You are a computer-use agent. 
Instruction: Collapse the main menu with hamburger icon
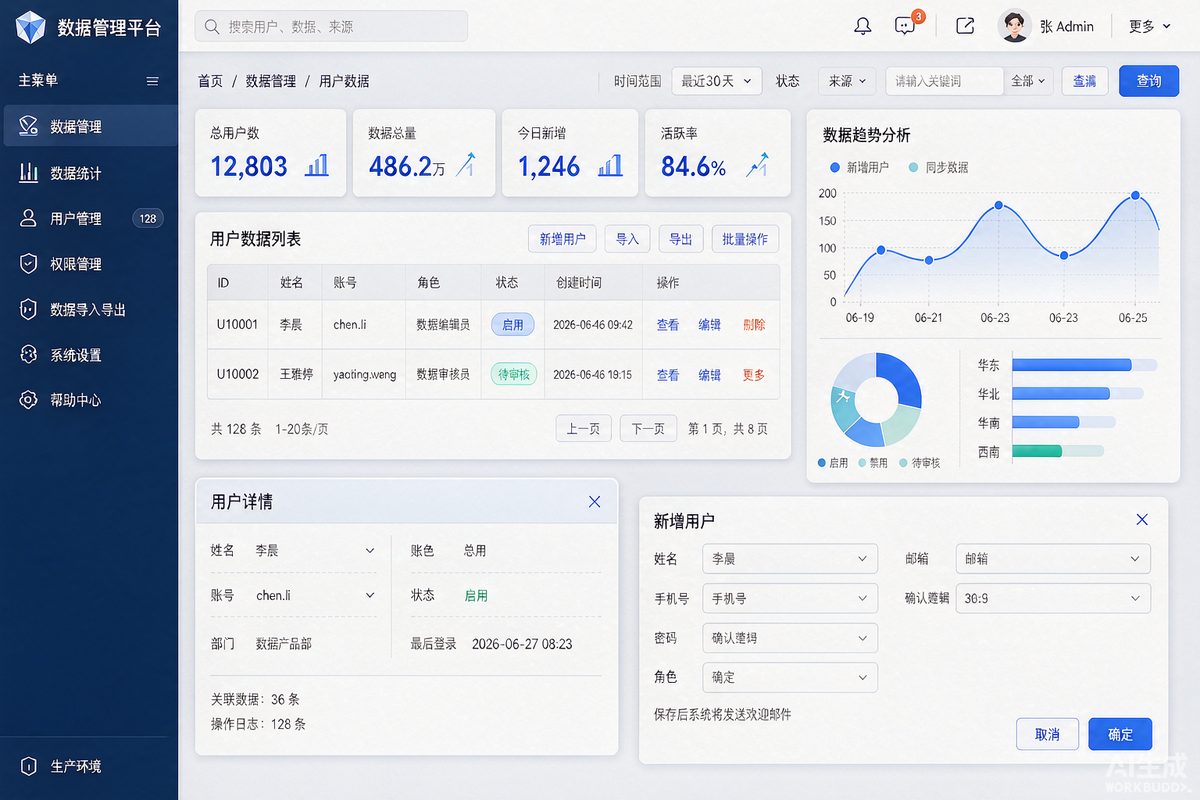(x=152, y=81)
